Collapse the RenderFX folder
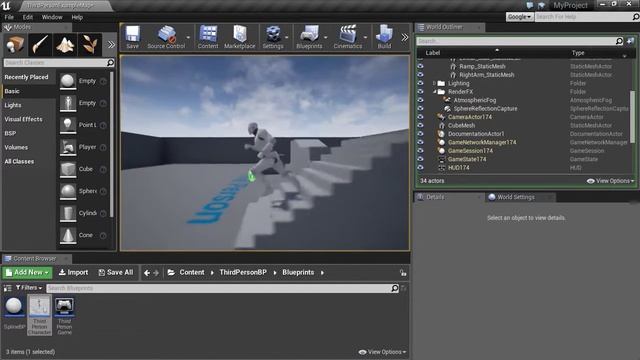The image size is (640, 360). tap(434, 92)
